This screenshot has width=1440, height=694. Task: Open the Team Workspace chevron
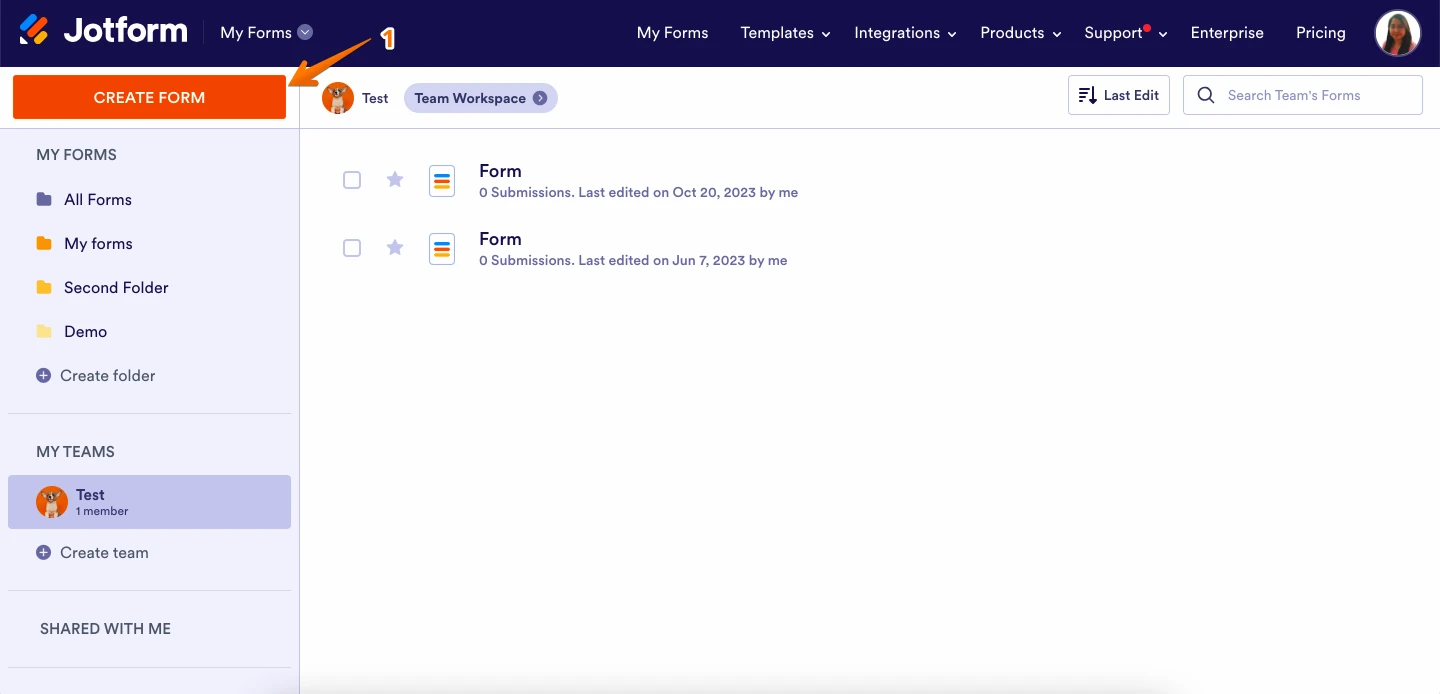[540, 98]
